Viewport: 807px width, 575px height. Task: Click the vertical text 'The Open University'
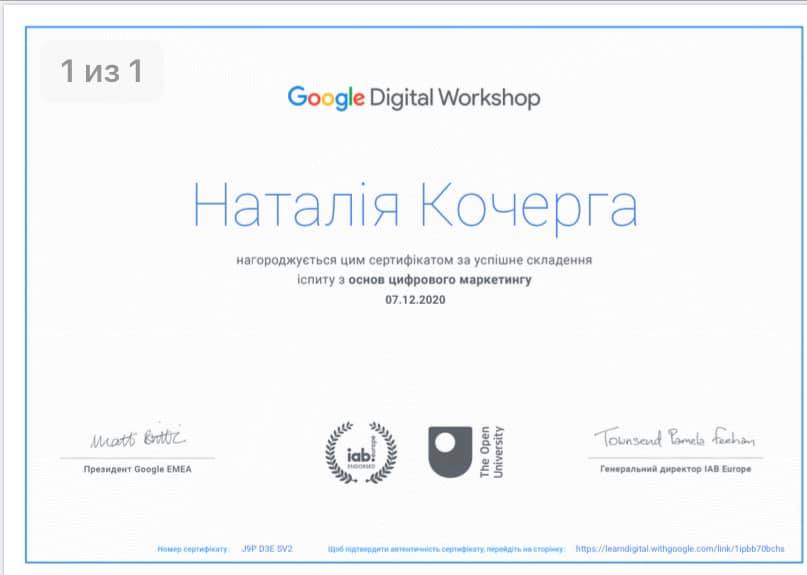[492, 452]
